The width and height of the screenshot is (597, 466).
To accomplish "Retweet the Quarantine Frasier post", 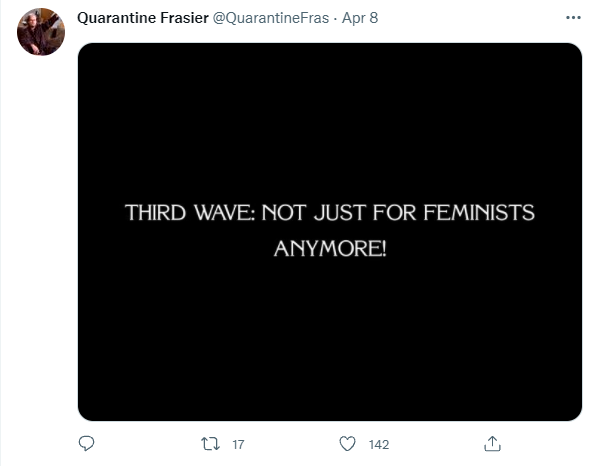I will click(210, 444).
